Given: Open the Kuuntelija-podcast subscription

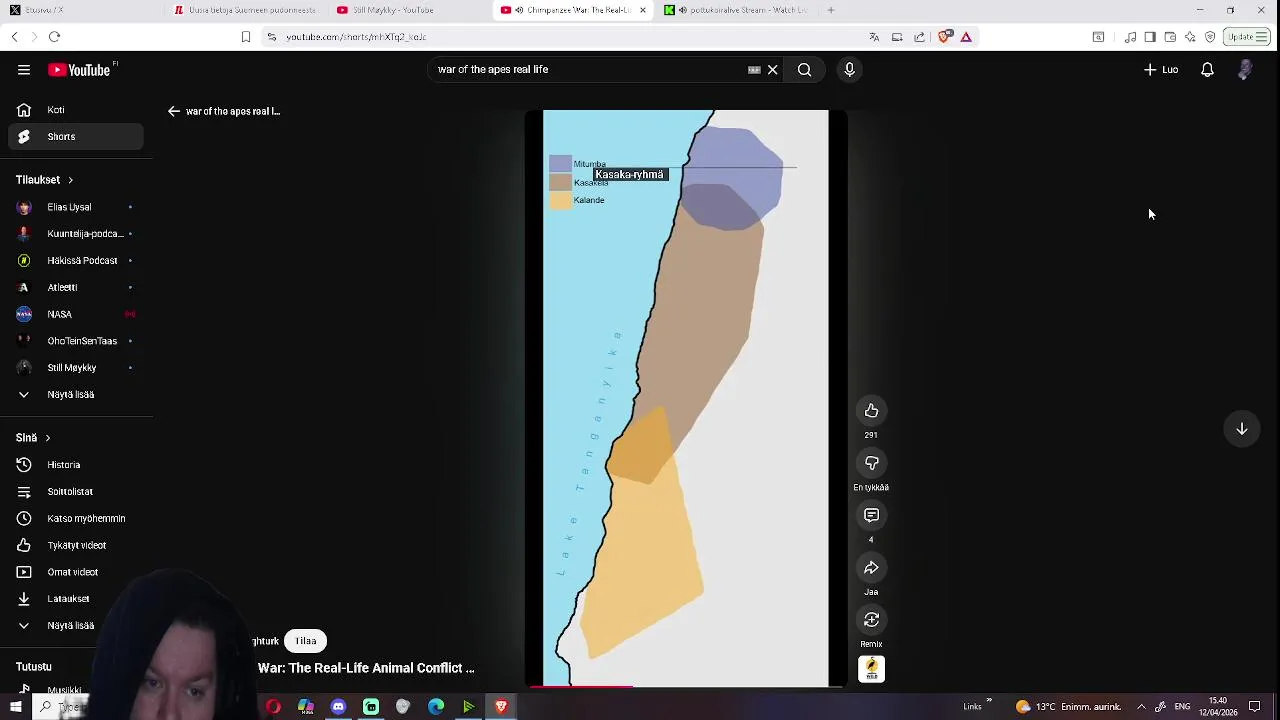Looking at the screenshot, I should (76, 234).
